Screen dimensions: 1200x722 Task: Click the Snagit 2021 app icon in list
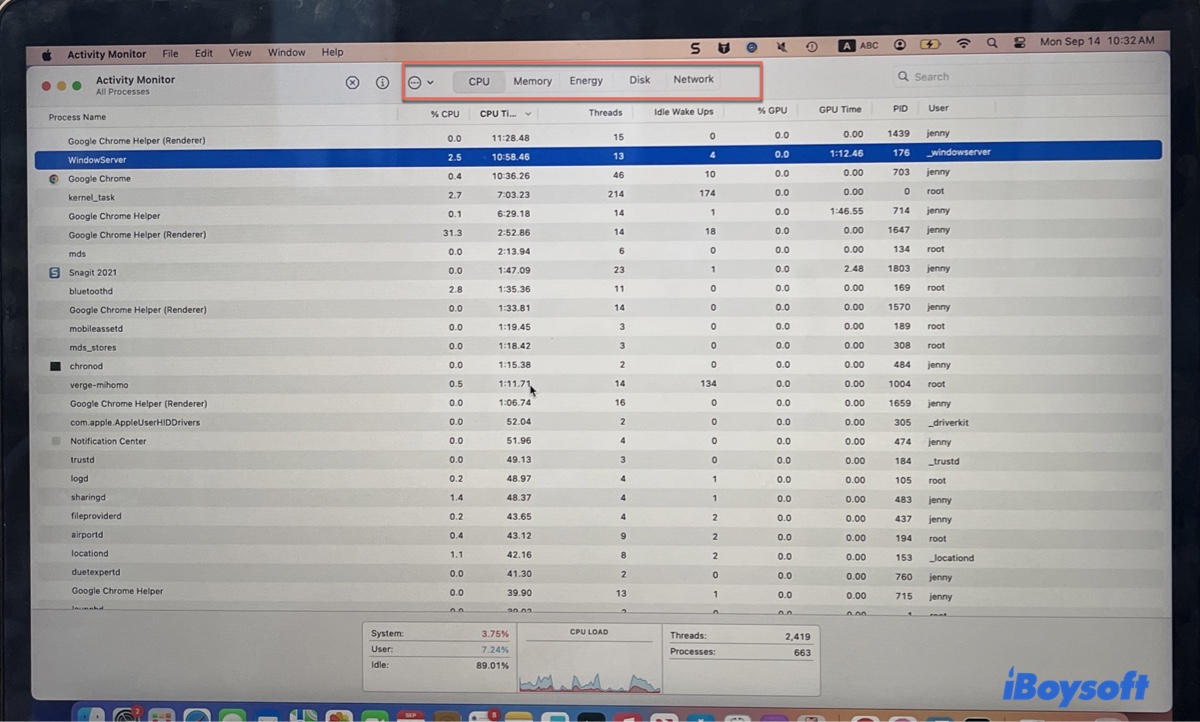(54, 272)
